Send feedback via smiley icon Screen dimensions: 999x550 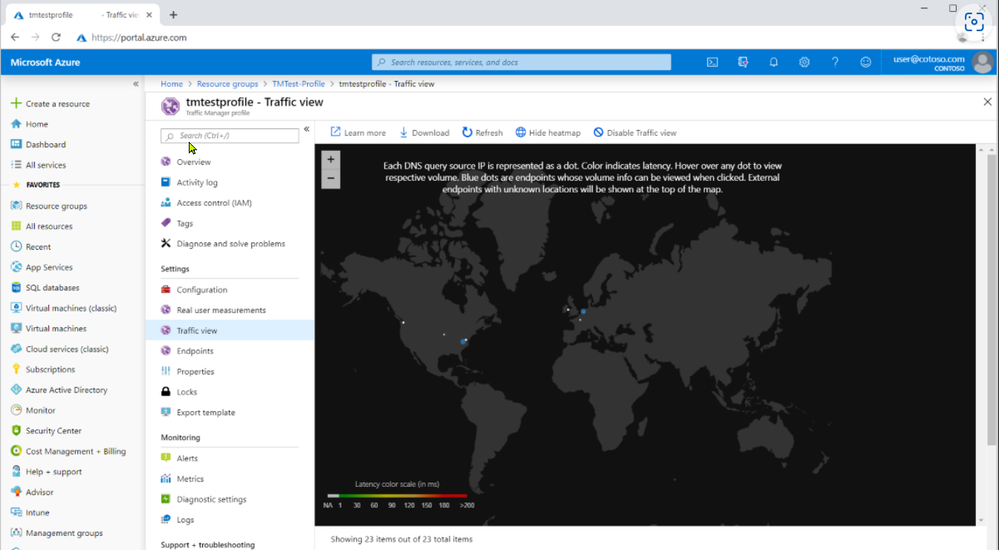coord(865,62)
